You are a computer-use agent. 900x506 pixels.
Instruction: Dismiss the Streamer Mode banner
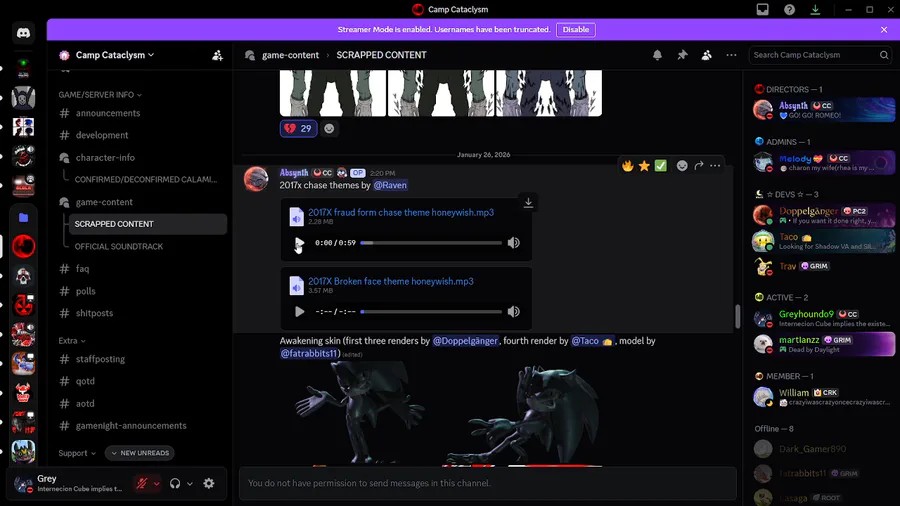coord(884,30)
